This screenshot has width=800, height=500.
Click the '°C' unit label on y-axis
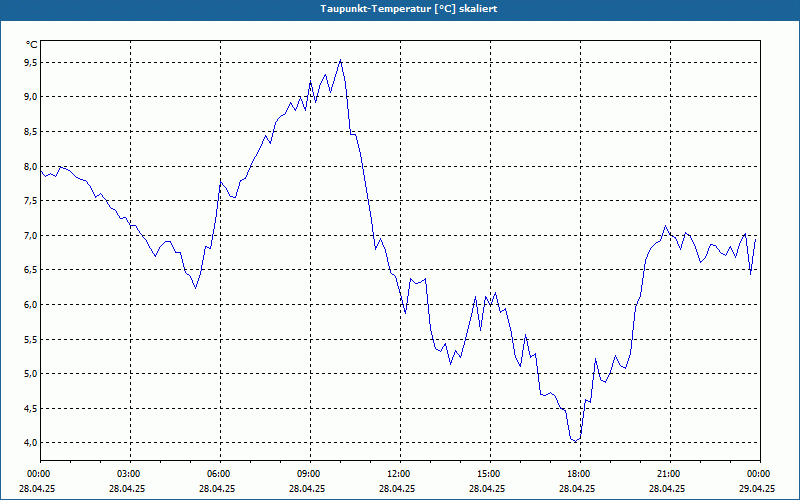pyautogui.click(x=32, y=45)
